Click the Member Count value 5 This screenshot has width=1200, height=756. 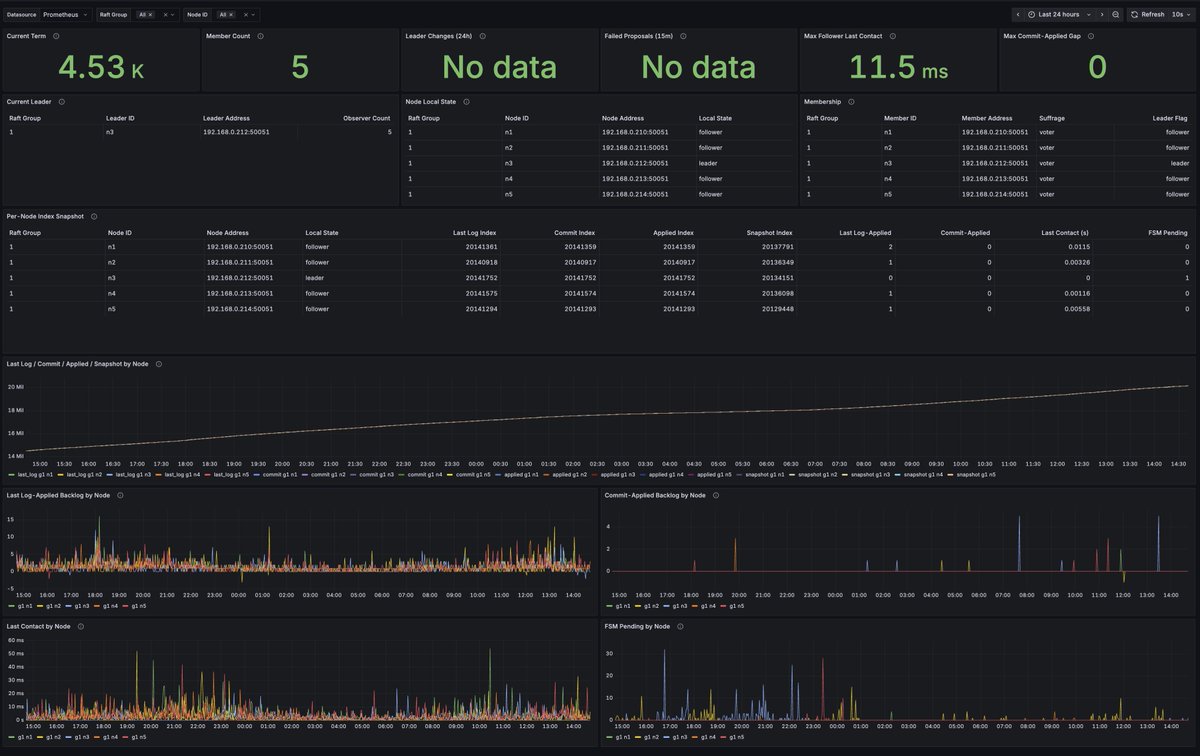[x=300, y=67]
